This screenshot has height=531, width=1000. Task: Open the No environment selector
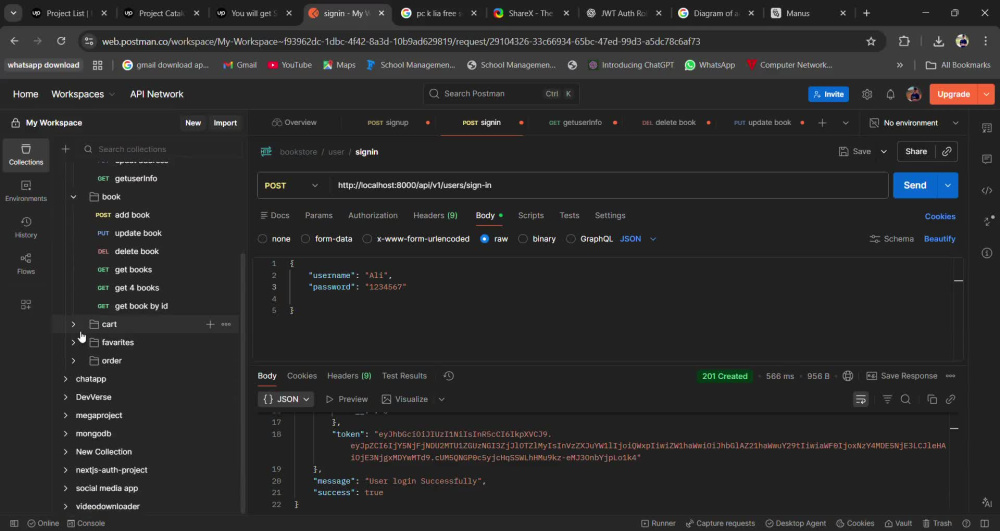pyautogui.click(x=916, y=123)
